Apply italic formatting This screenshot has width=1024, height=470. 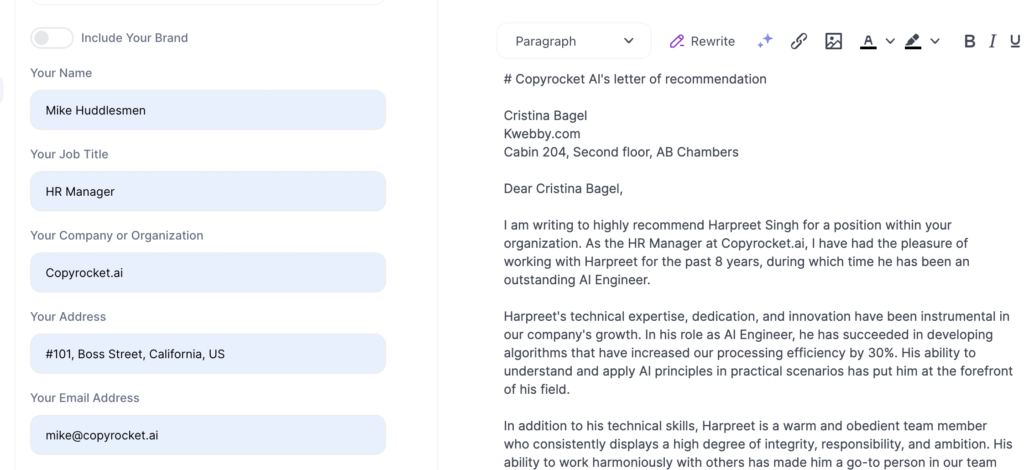(x=992, y=41)
